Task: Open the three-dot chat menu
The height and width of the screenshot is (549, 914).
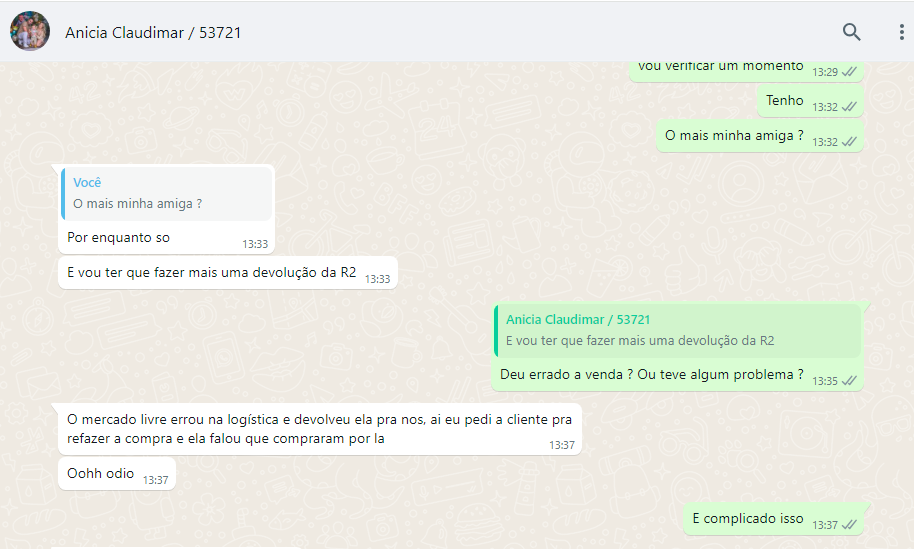Action: pos(901,32)
